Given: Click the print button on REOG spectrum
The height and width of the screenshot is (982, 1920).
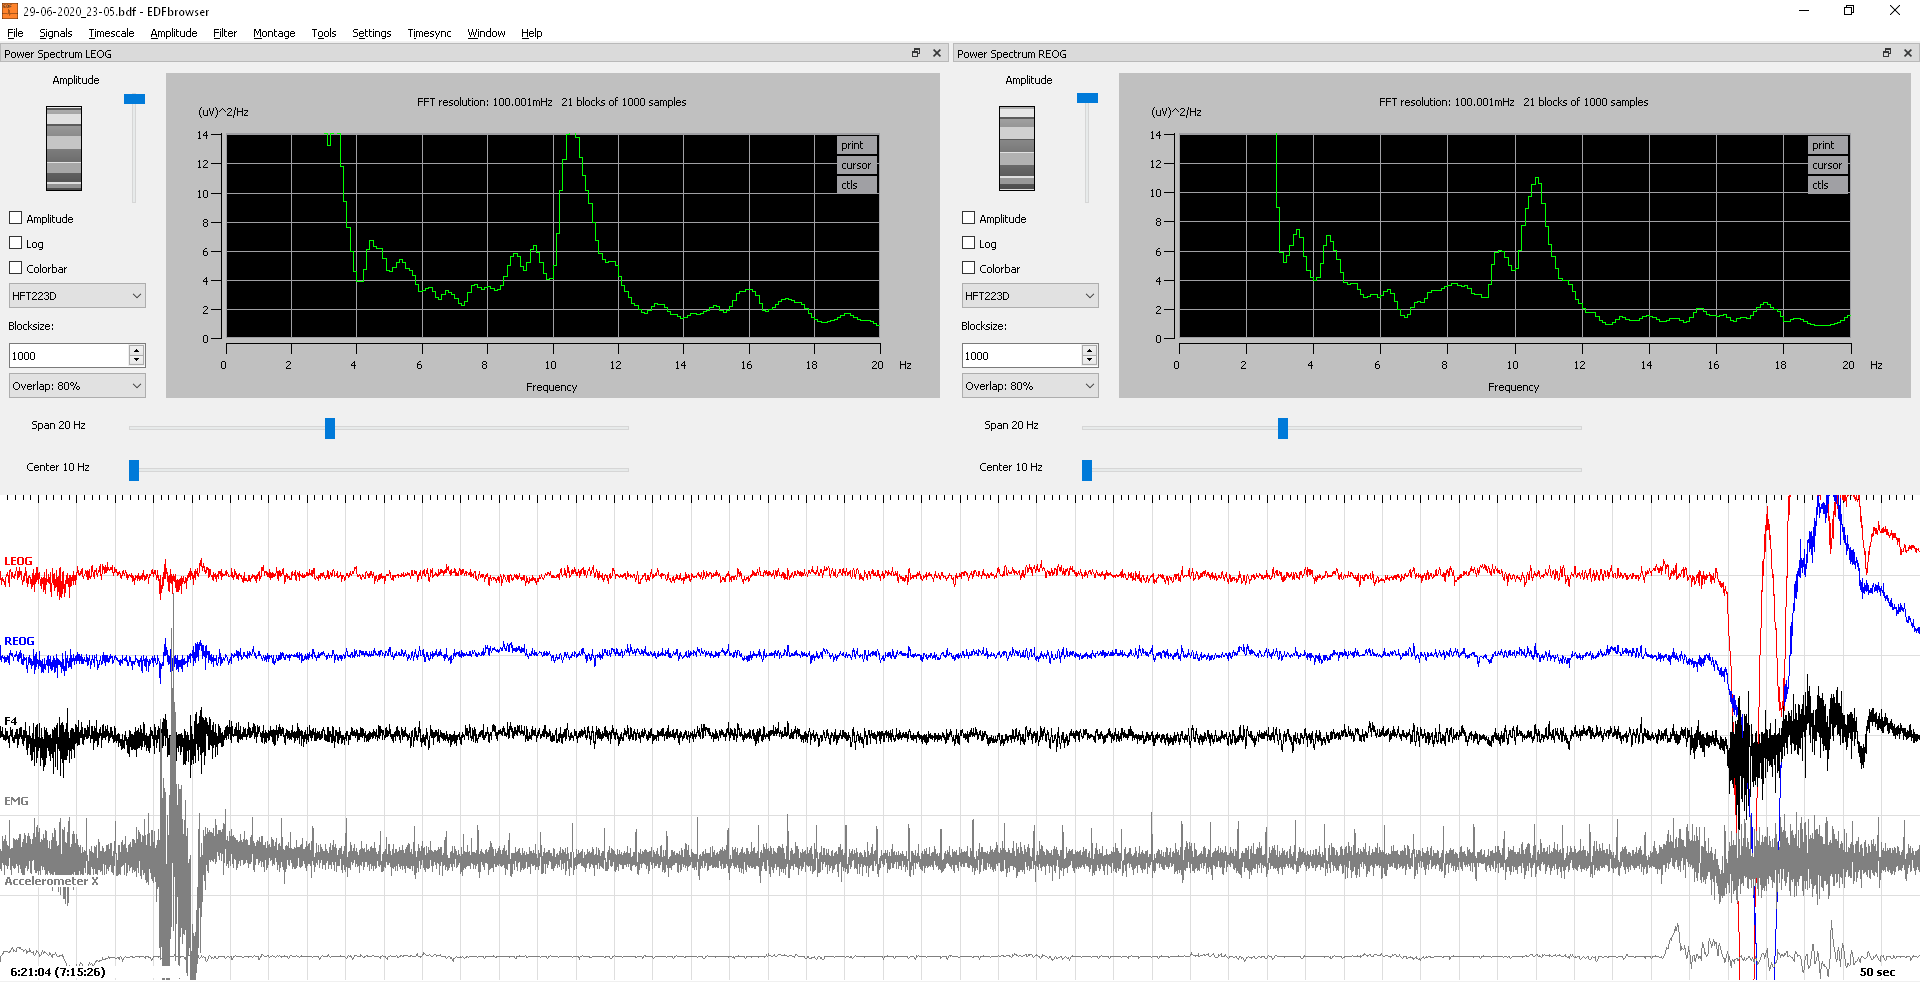Looking at the screenshot, I should (1829, 145).
